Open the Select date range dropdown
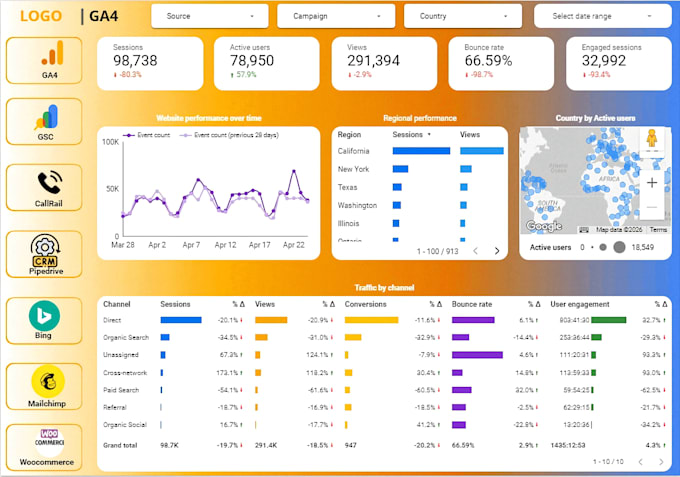 tap(603, 16)
